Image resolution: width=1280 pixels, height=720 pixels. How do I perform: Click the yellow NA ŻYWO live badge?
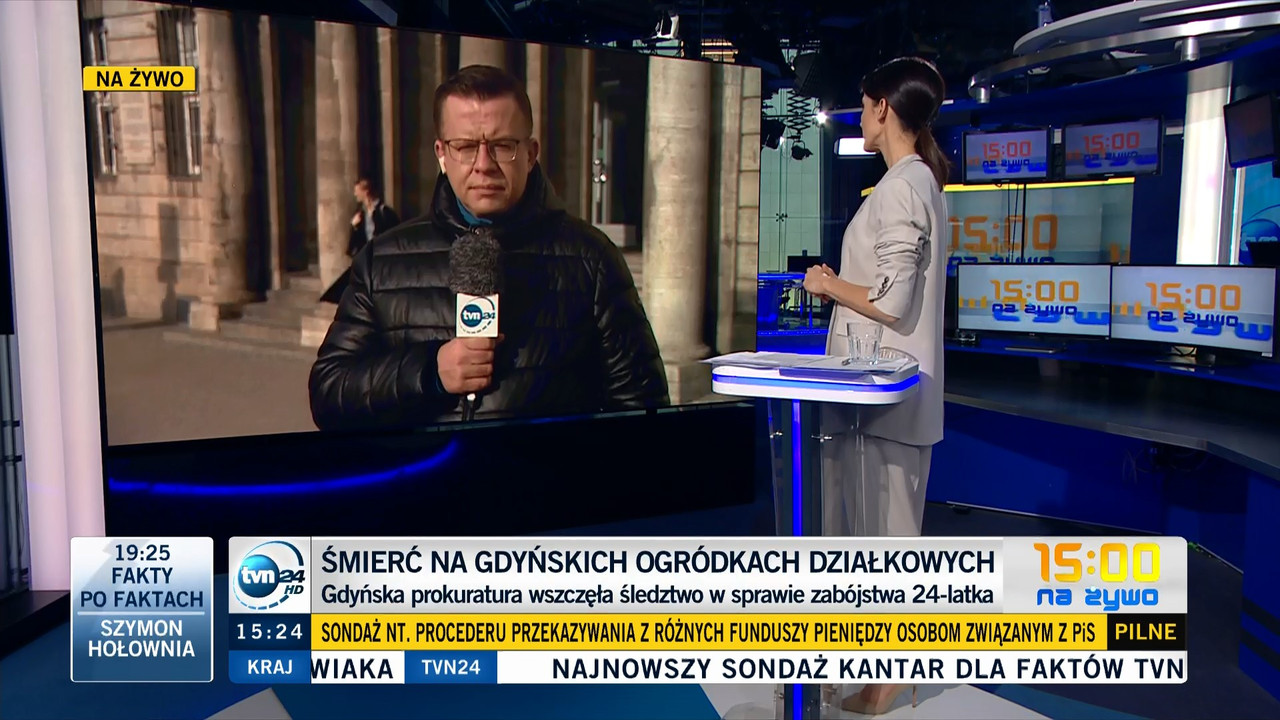[139, 79]
